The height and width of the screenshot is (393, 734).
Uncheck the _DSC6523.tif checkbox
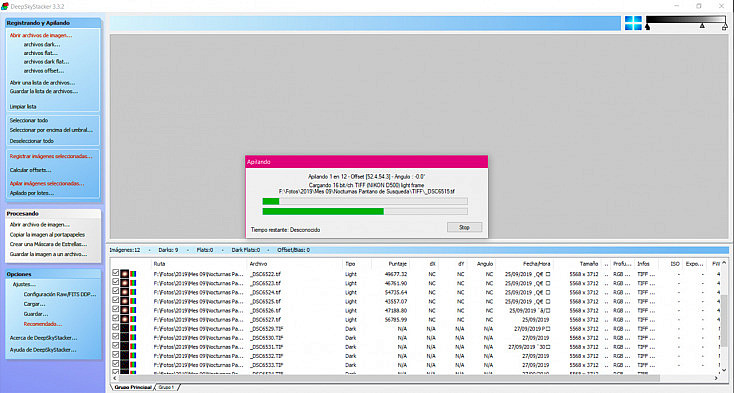tap(116, 282)
